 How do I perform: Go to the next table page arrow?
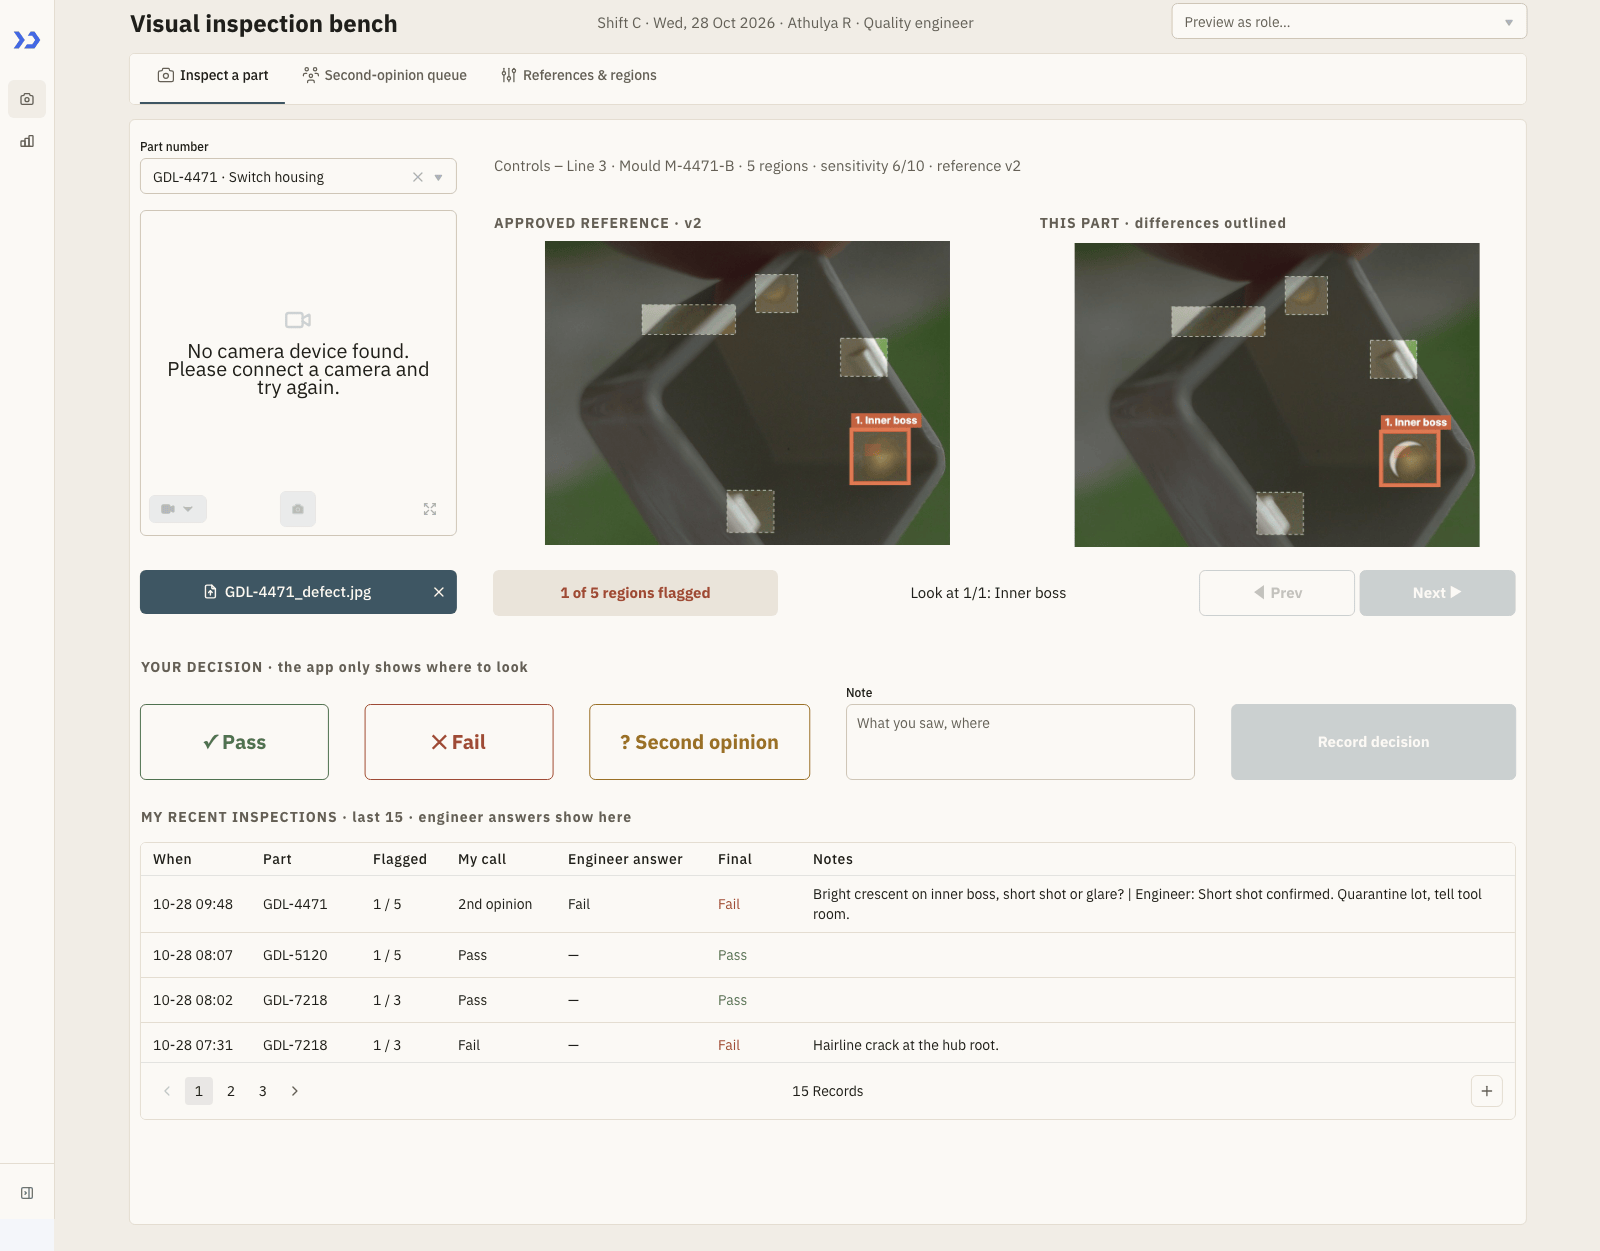295,1091
